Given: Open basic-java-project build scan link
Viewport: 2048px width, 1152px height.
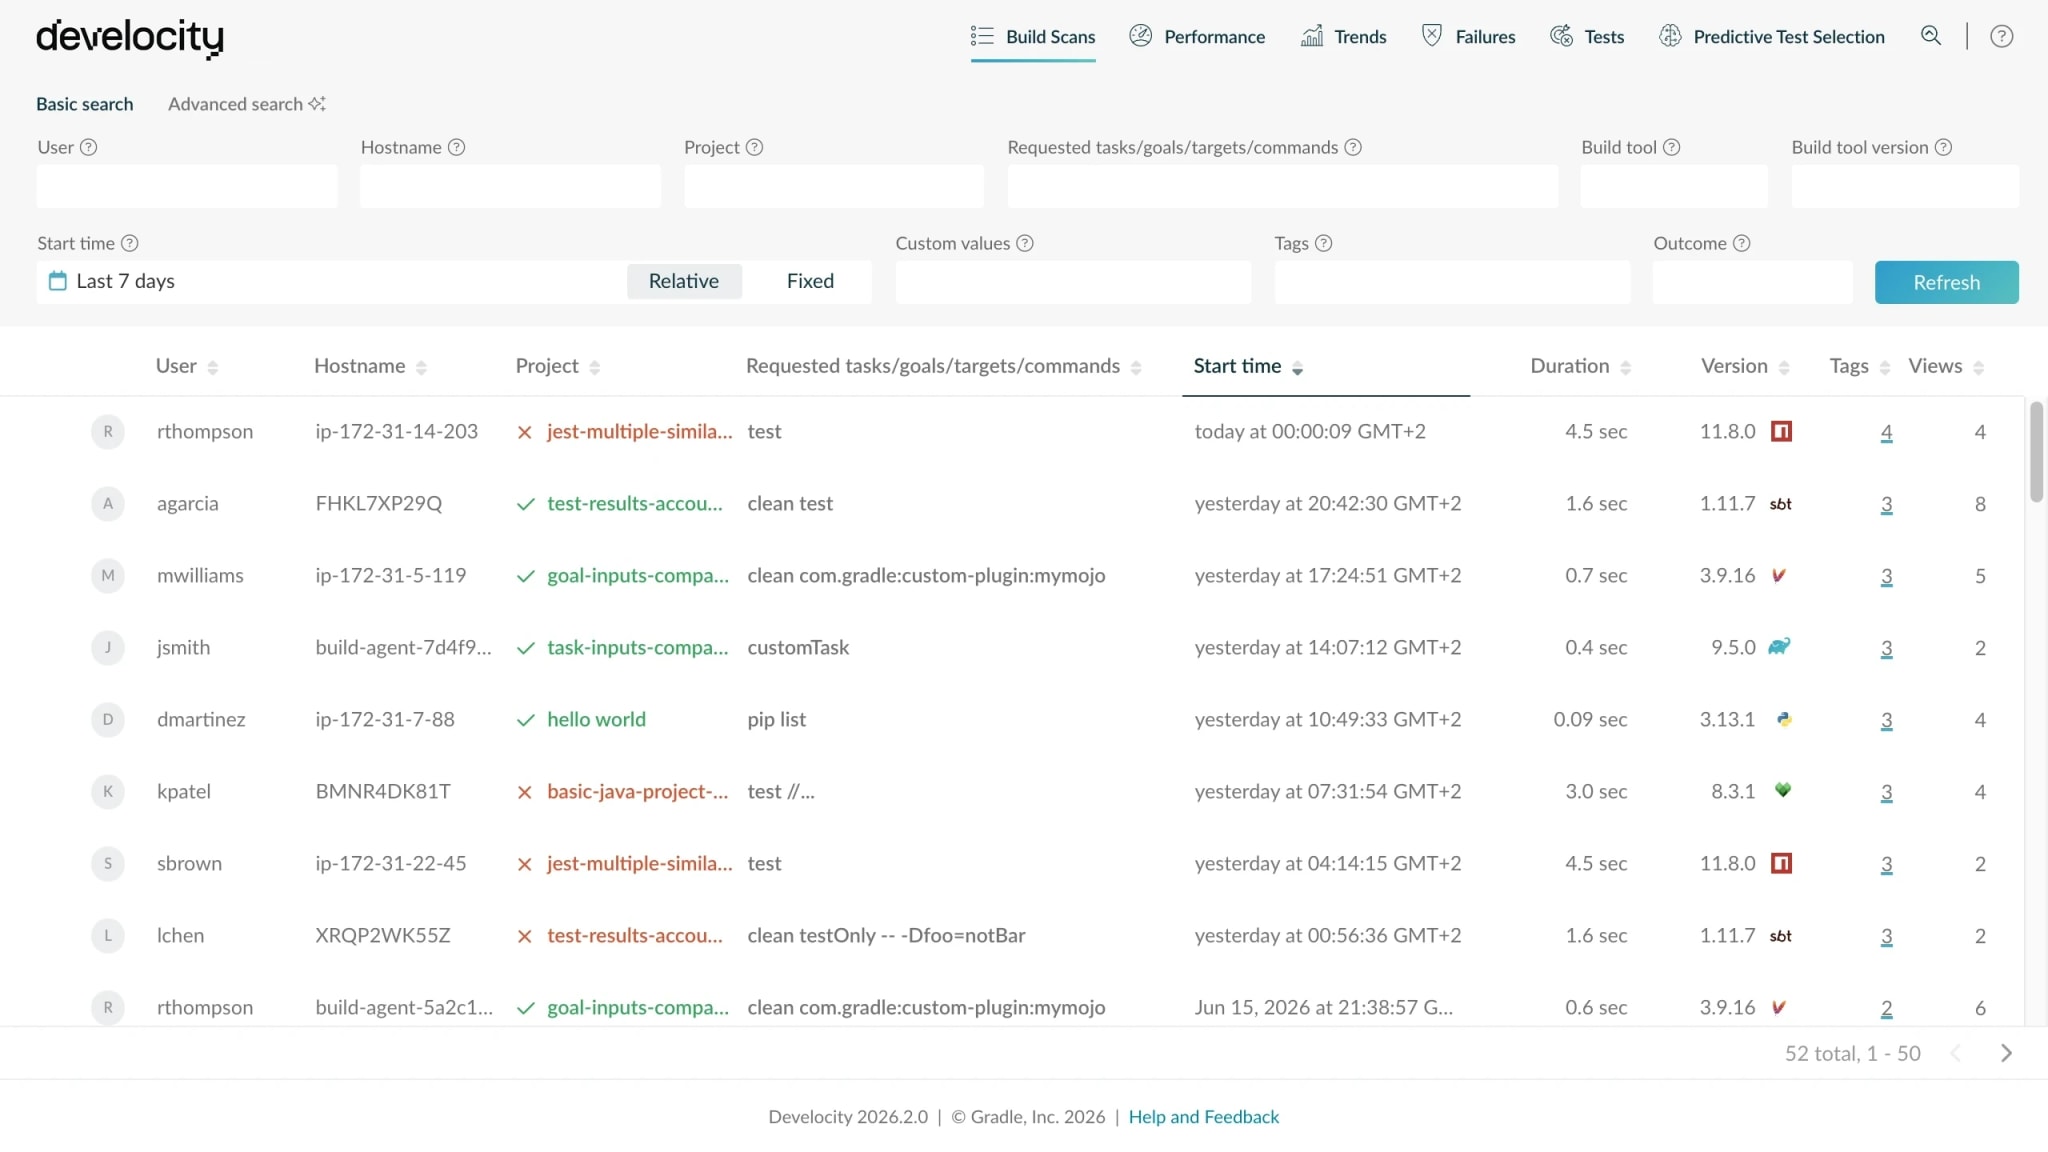Looking at the screenshot, I should click(x=637, y=792).
